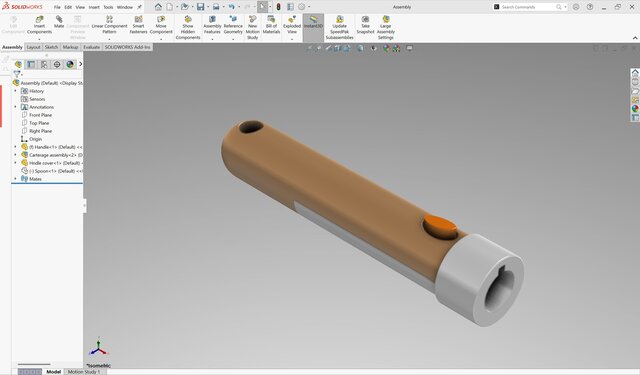Save the assembly with the floppy icon
Viewport: 640px width, 375px height.
click(200, 7)
